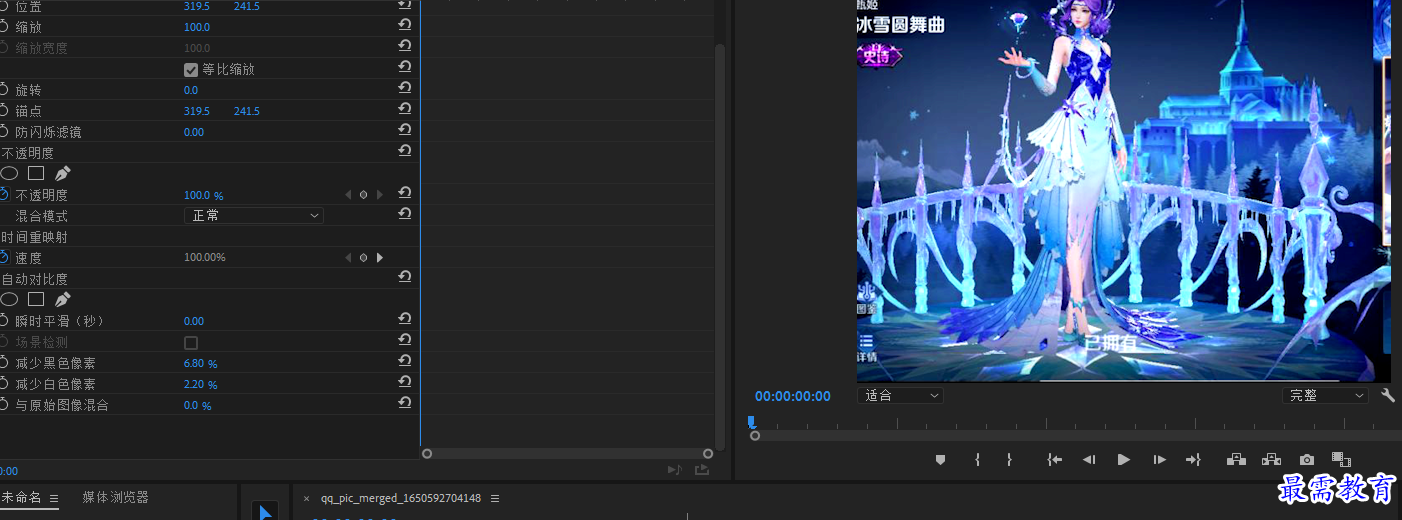Screen dimensions: 1402x520
Task: Open the 完整 playback resolution dropdown
Action: (x=1325, y=395)
